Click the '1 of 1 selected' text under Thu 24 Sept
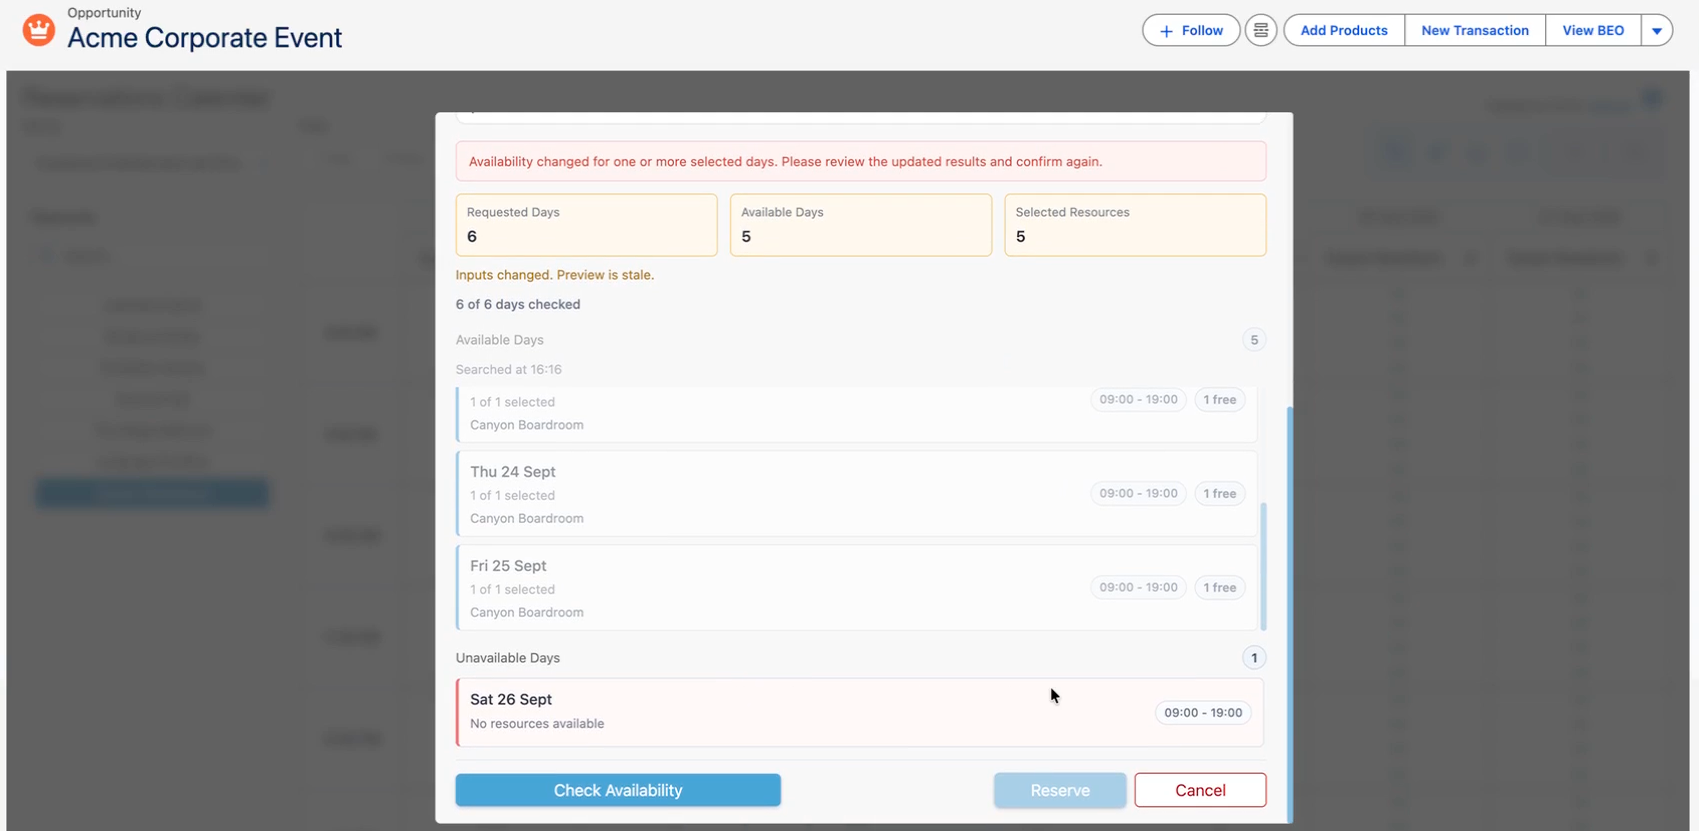 click(512, 495)
